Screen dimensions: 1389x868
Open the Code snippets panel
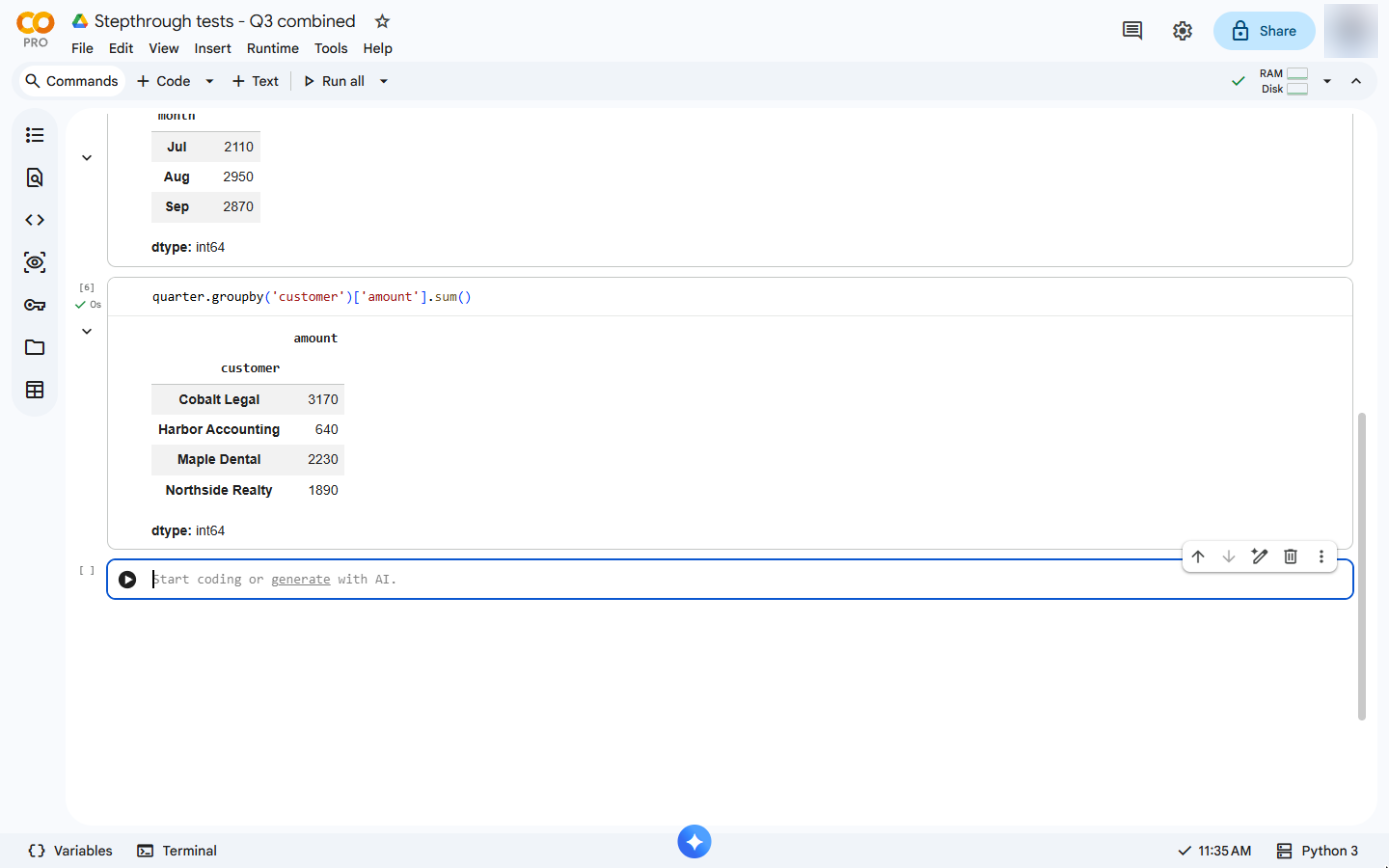tap(35, 220)
